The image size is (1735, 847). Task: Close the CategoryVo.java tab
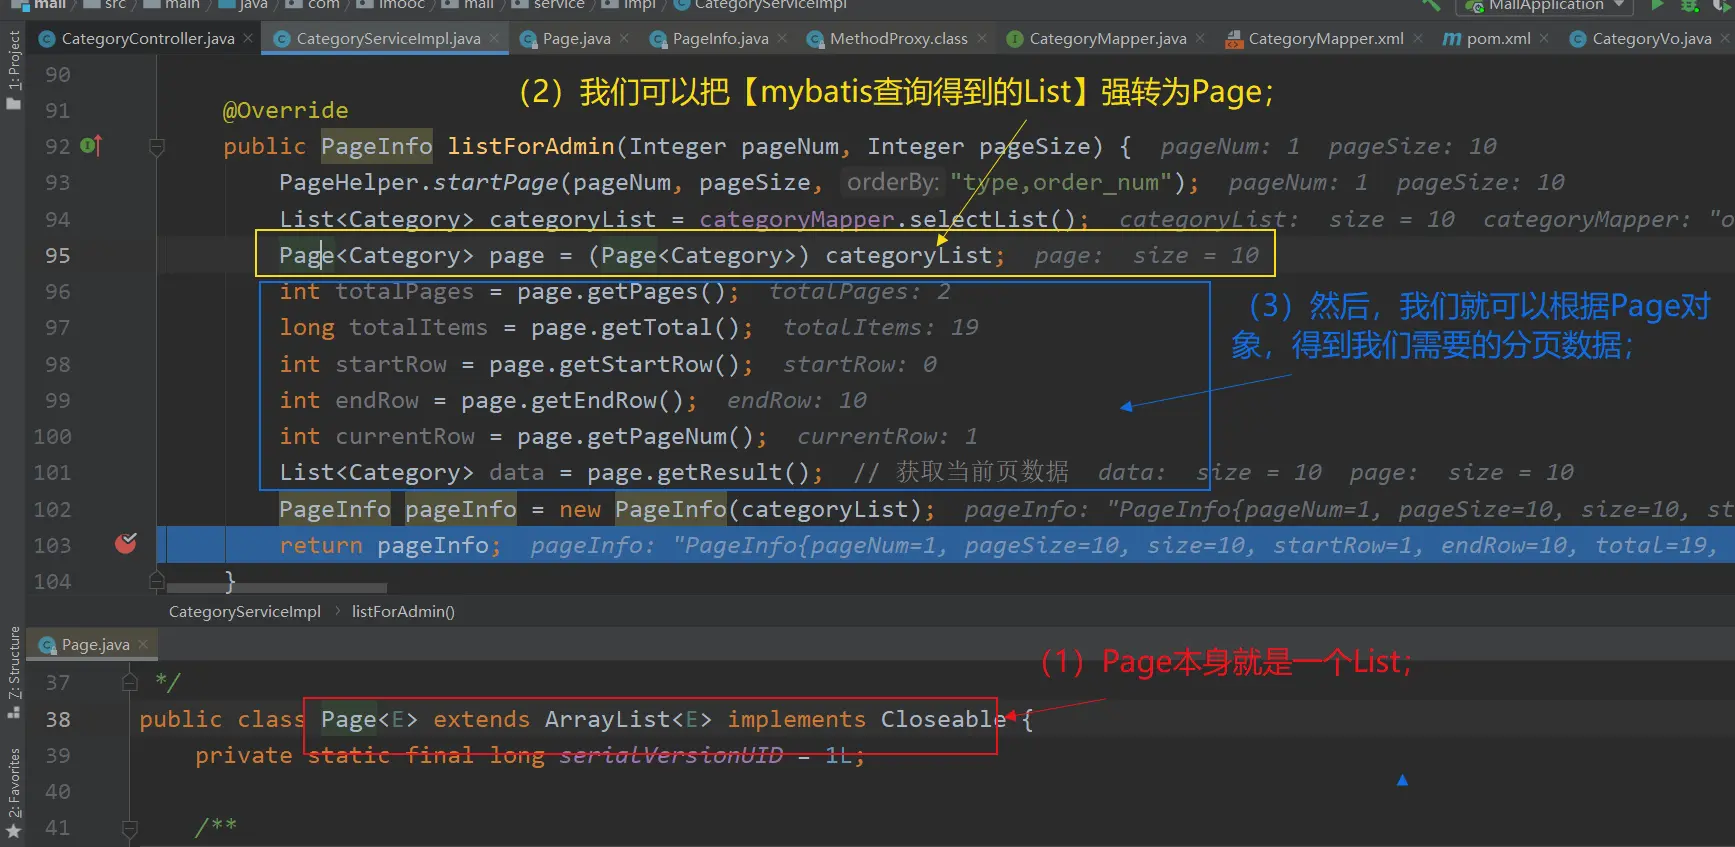tap(1724, 39)
